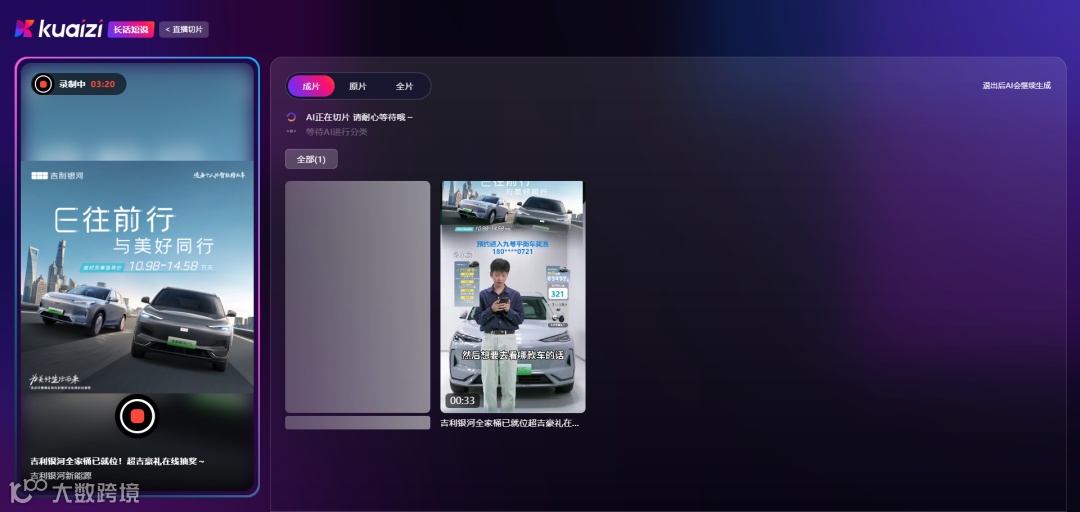Switch to the 全片 tab
This screenshot has height=512, width=1080.
pyautogui.click(x=404, y=86)
